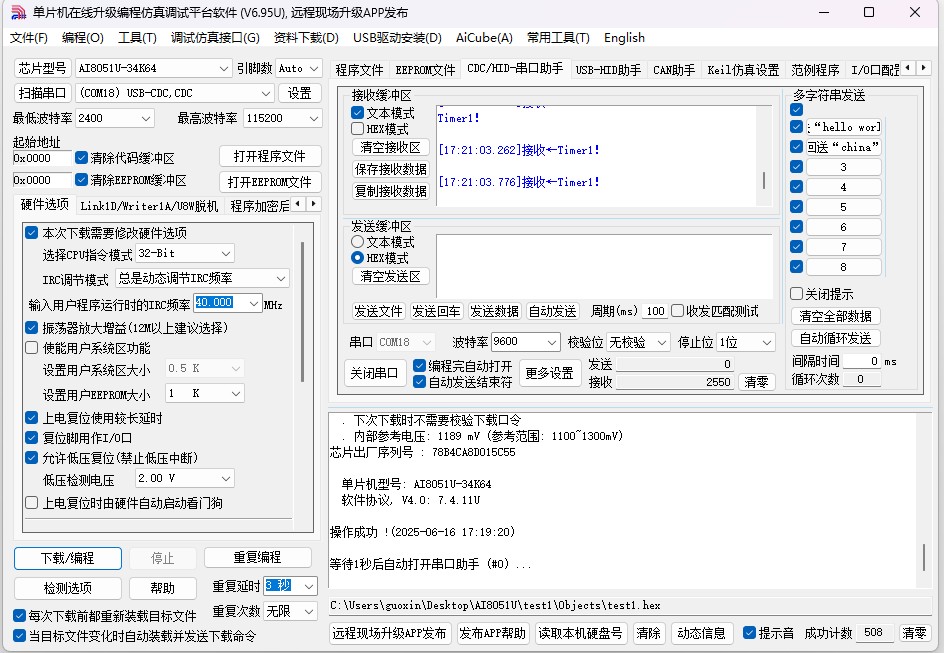The image size is (944, 653).
Task: Click the 下载/编程 button
Action: pos(67,558)
